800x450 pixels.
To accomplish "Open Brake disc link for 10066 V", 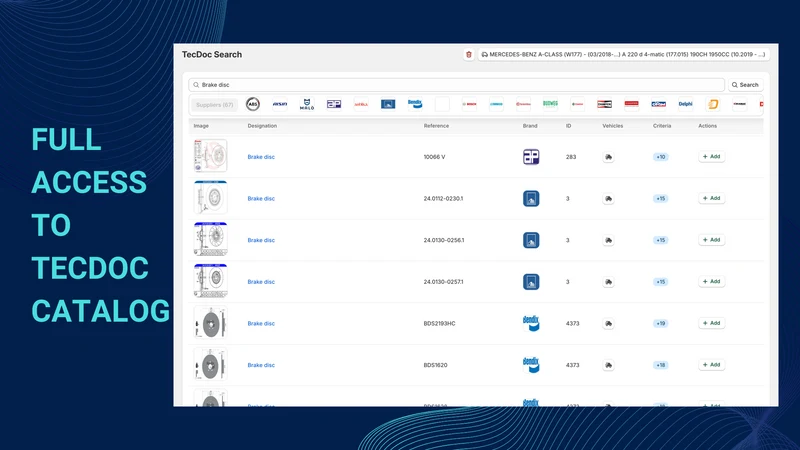I will click(x=261, y=157).
